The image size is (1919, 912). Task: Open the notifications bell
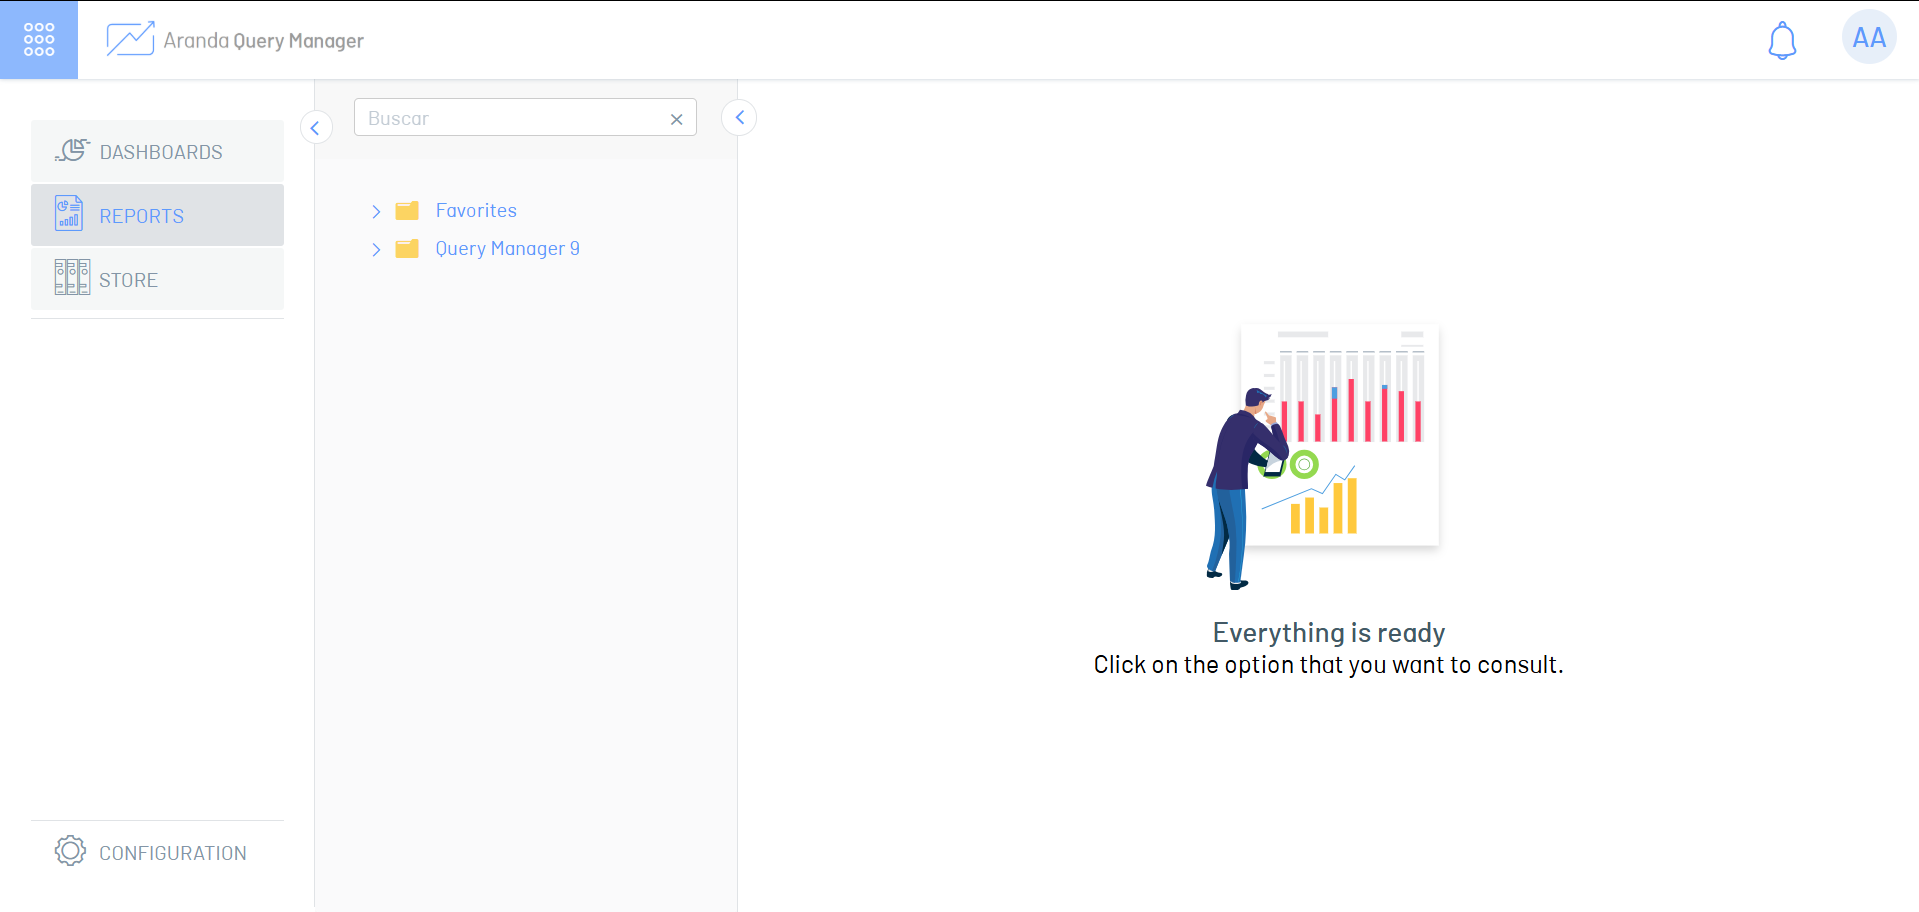click(x=1781, y=41)
